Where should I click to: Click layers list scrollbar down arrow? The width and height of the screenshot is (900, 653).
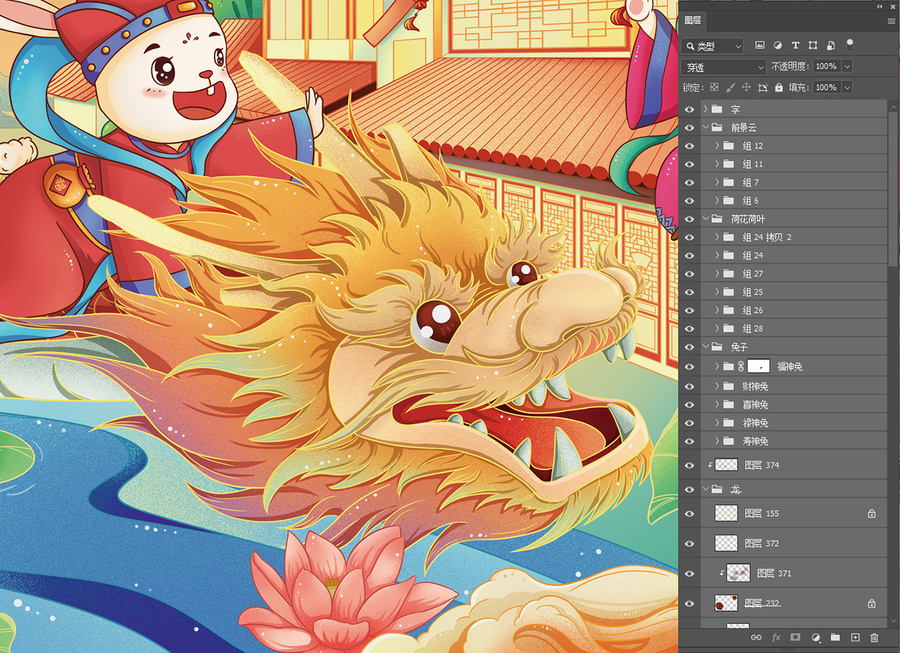pos(893,621)
